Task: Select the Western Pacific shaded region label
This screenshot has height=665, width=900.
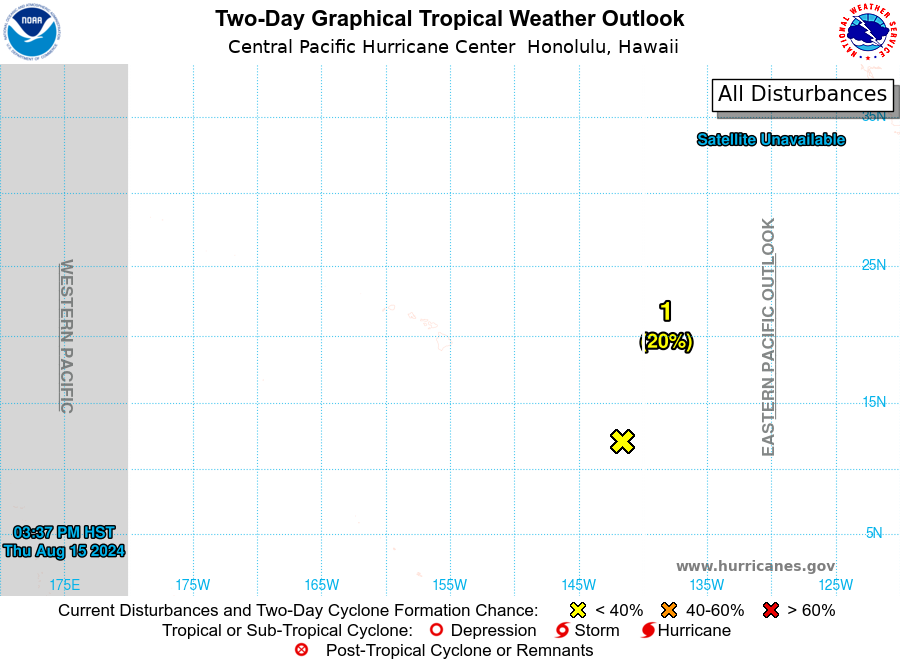Action: pos(67,336)
